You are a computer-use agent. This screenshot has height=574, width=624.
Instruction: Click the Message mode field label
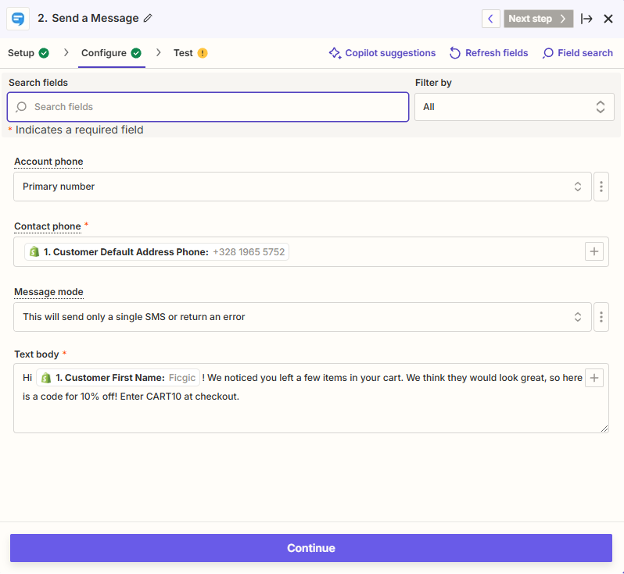(x=49, y=292)
